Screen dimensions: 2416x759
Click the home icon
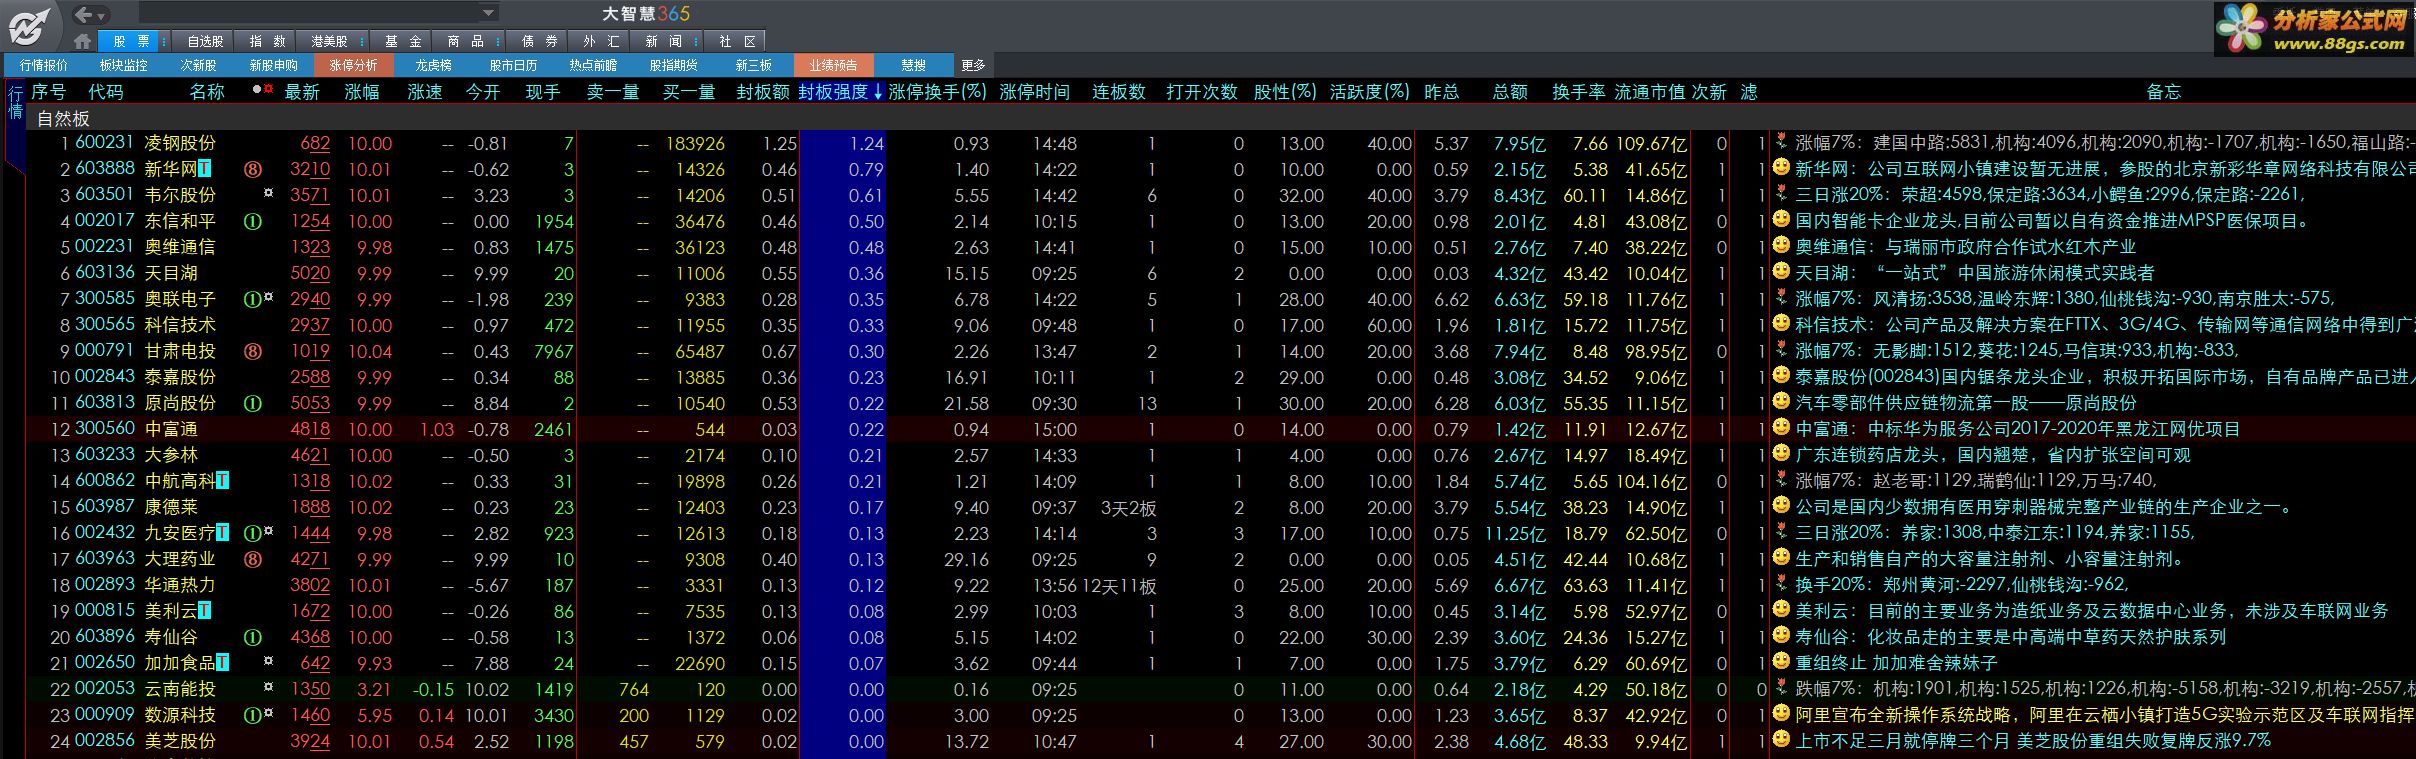click(x=83, y=41)
